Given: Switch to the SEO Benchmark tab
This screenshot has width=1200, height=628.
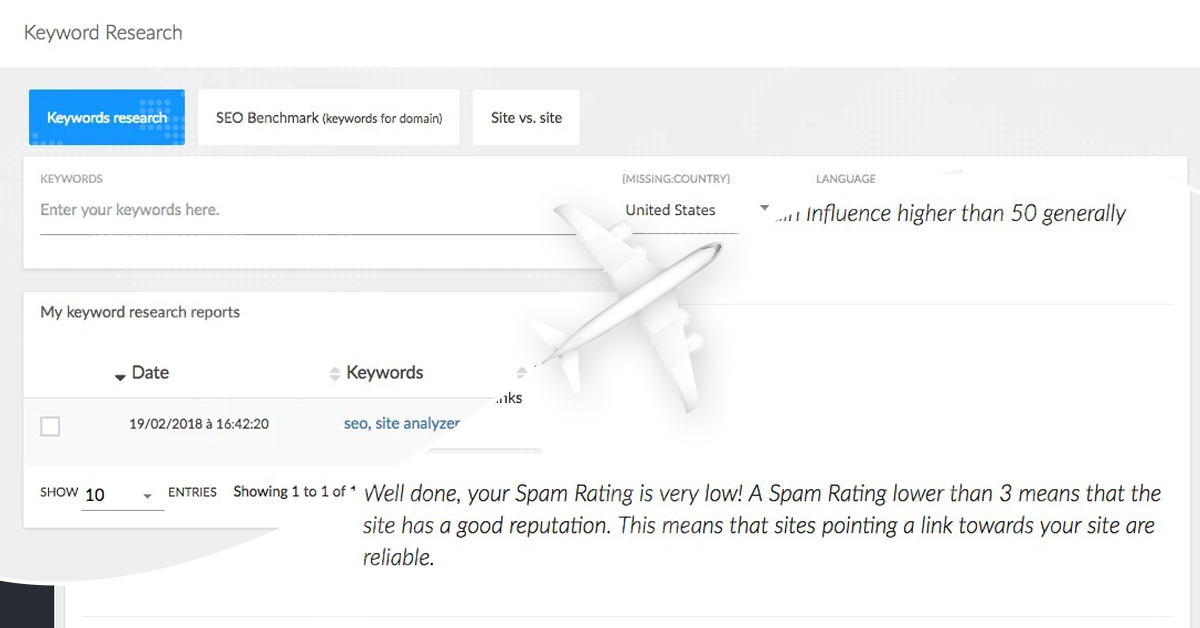Looking at the screenshot, I should pyautogui.click(x=328, y=117).
